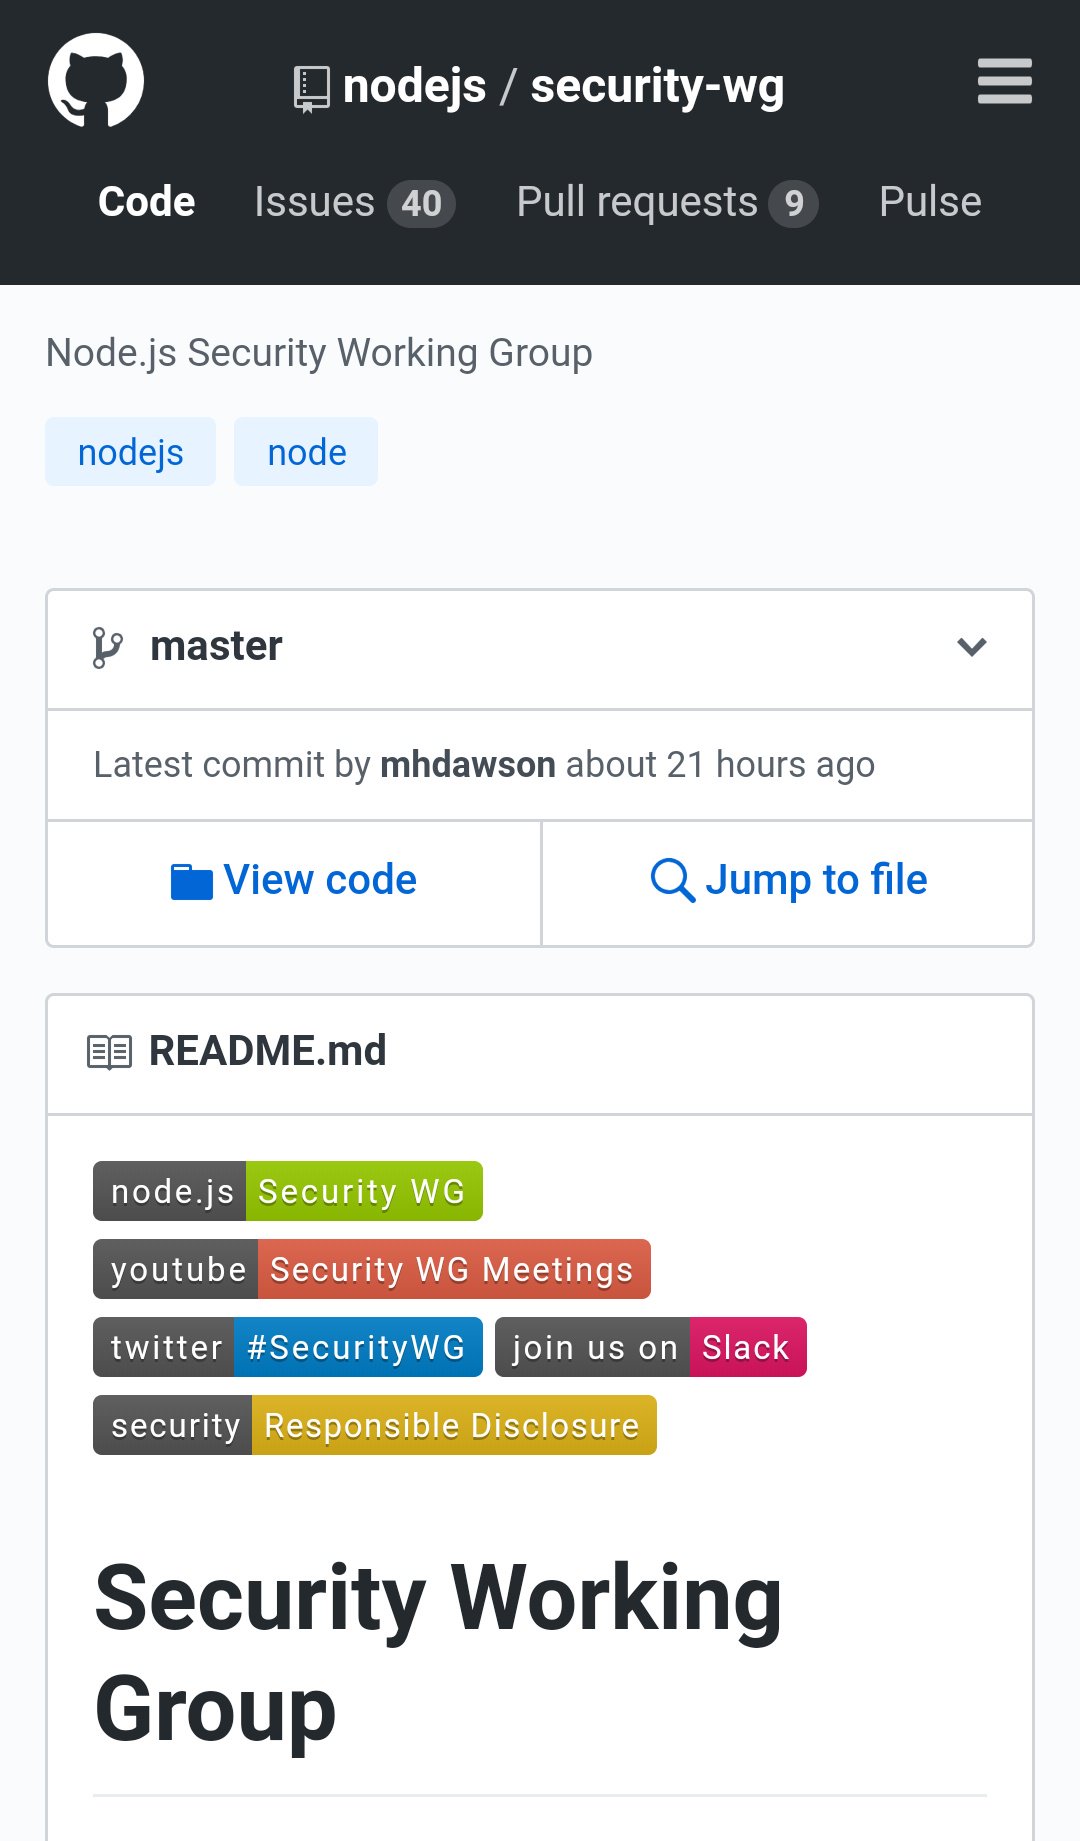Open the nodejs organization link
1080x1841 pixels.
414,87
